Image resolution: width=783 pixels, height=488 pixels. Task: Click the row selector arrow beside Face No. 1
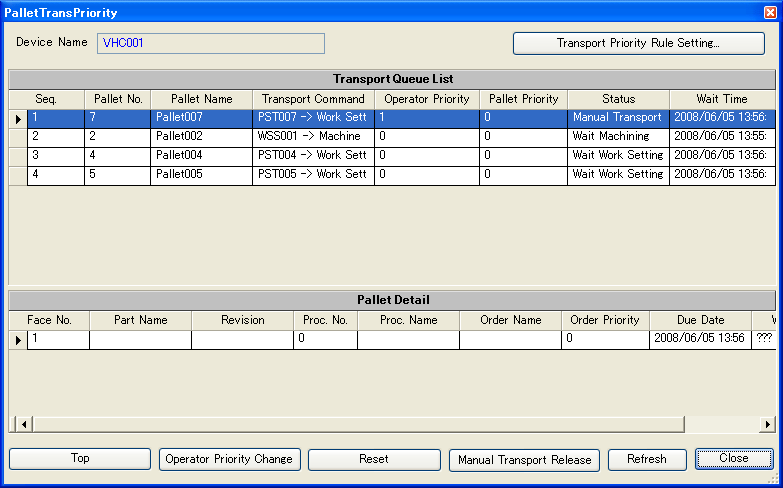(x=18, y=340)
